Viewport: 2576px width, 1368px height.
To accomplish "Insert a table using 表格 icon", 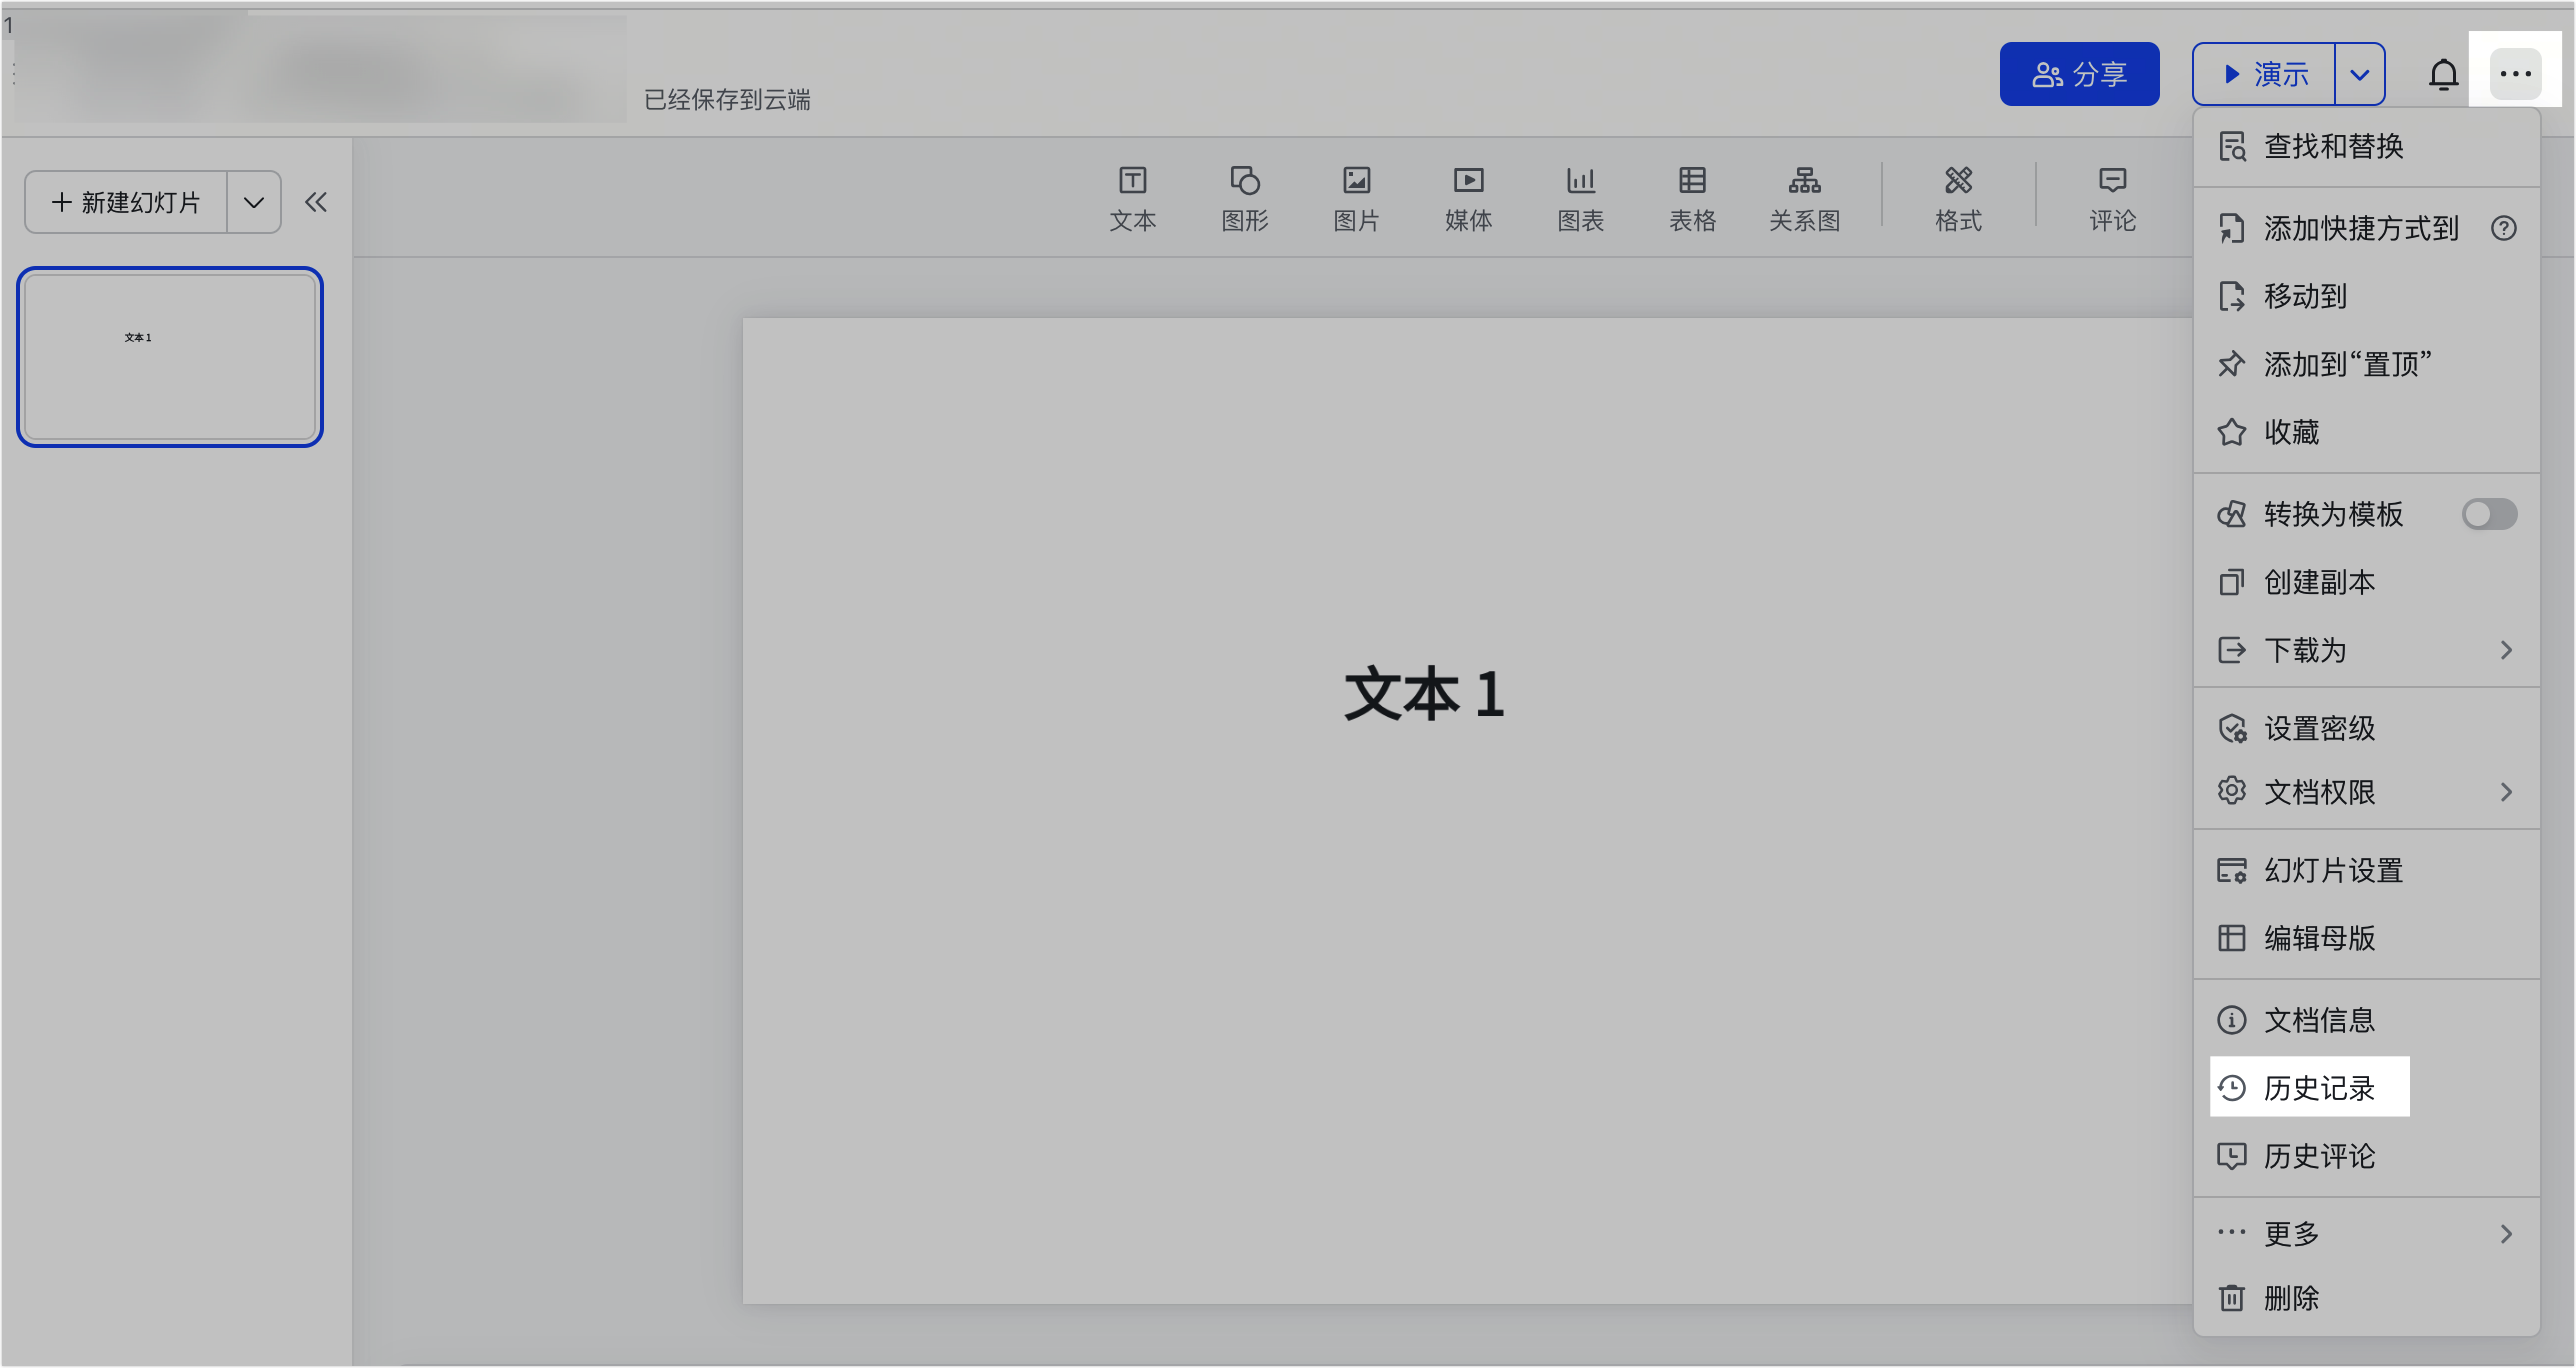I will [1692, 198].
